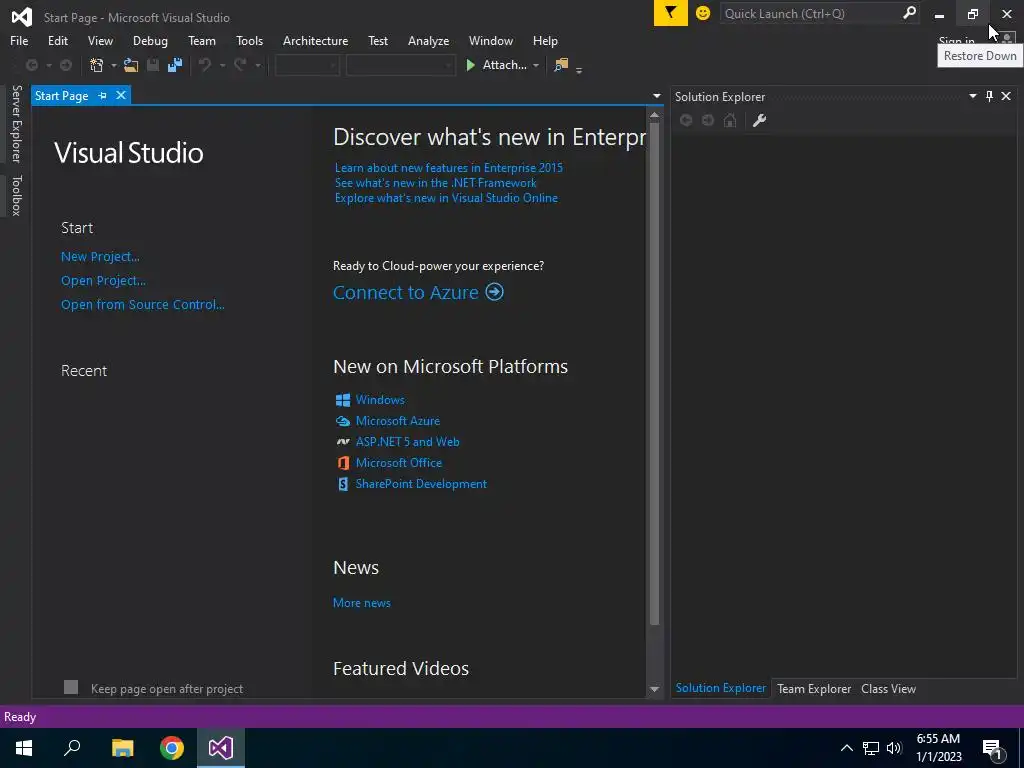Click the Redo toolbar icon
Image resolution: width=1024 pixels, height=768 pixels.
point(240,65)
